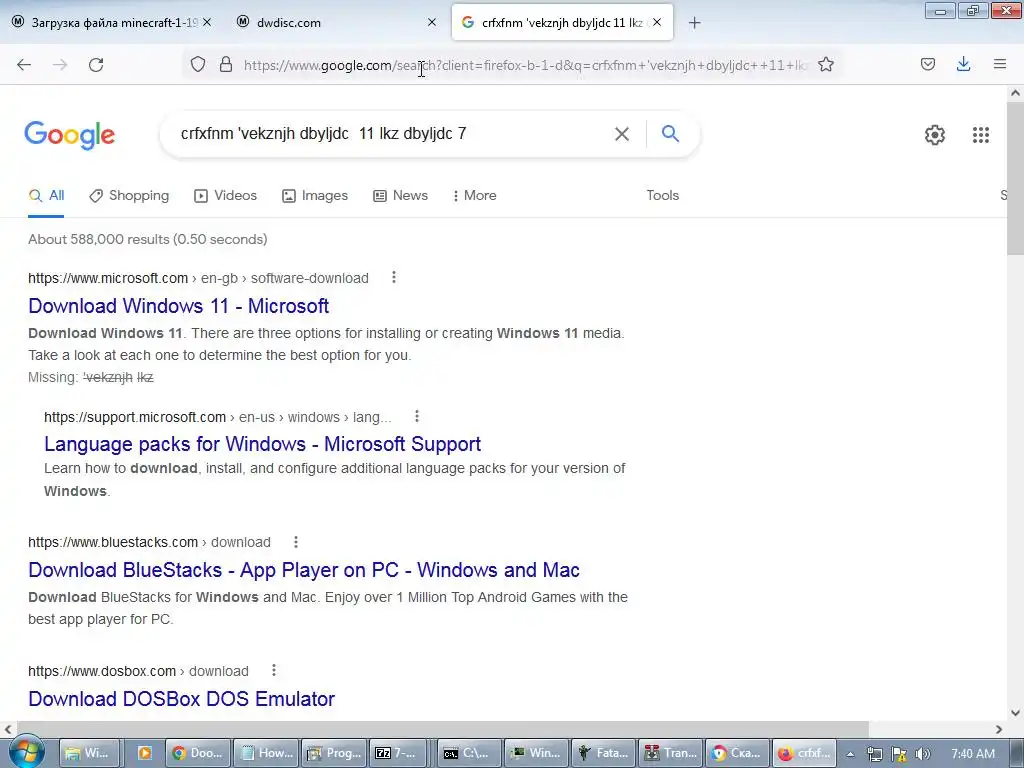Viewport: 1024px width, 768px height.
Task: Save page to Pocket
Action: 928,64
